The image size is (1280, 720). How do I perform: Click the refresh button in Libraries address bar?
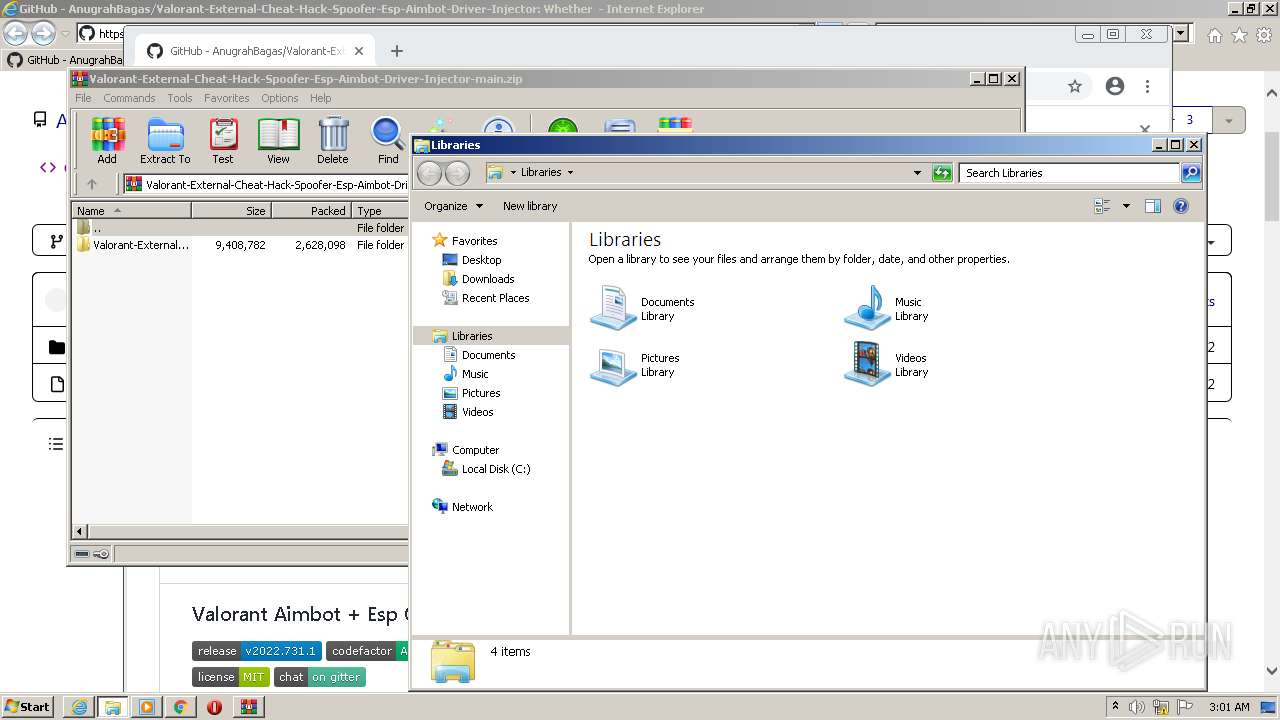tap(942, 173)
